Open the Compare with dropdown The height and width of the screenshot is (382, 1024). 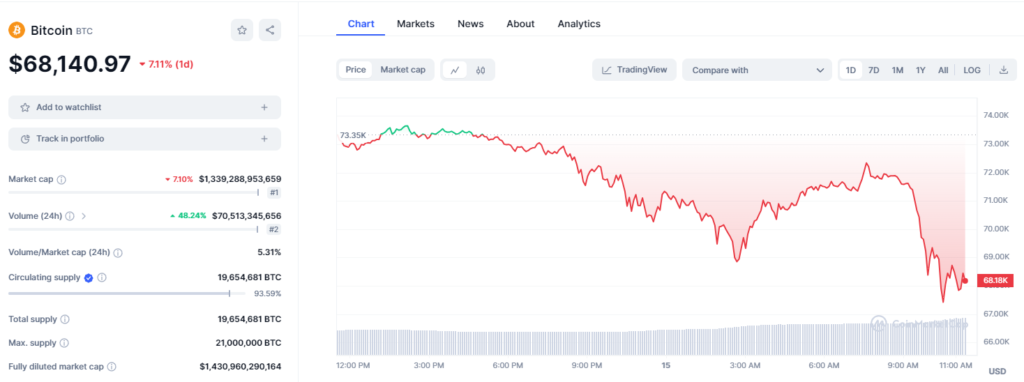point(757,70)
